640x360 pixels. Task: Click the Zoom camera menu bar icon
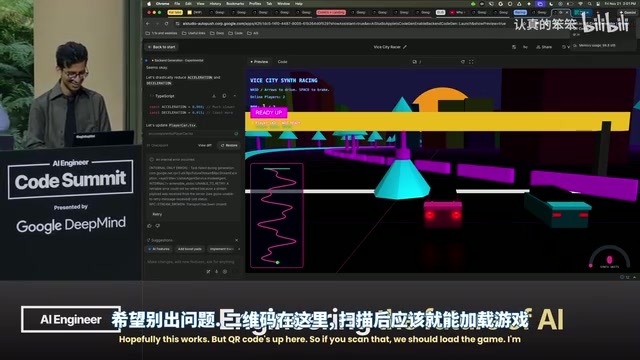[x=540, y=4]
